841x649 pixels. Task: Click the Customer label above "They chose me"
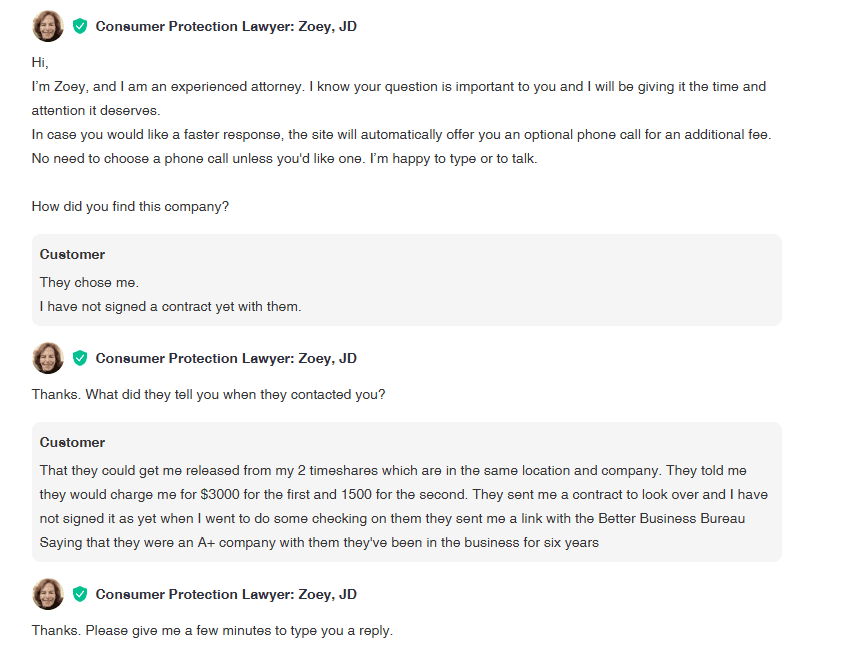72,255
